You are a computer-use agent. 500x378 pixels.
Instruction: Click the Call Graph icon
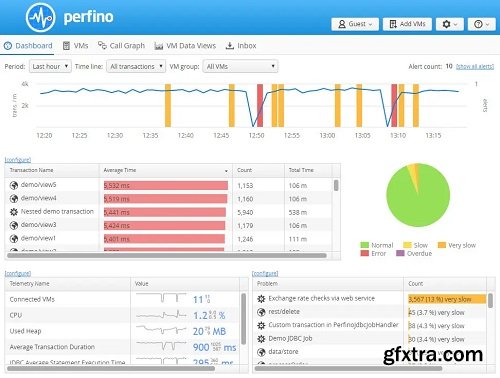pyautogui.click(x=102, y=45)
